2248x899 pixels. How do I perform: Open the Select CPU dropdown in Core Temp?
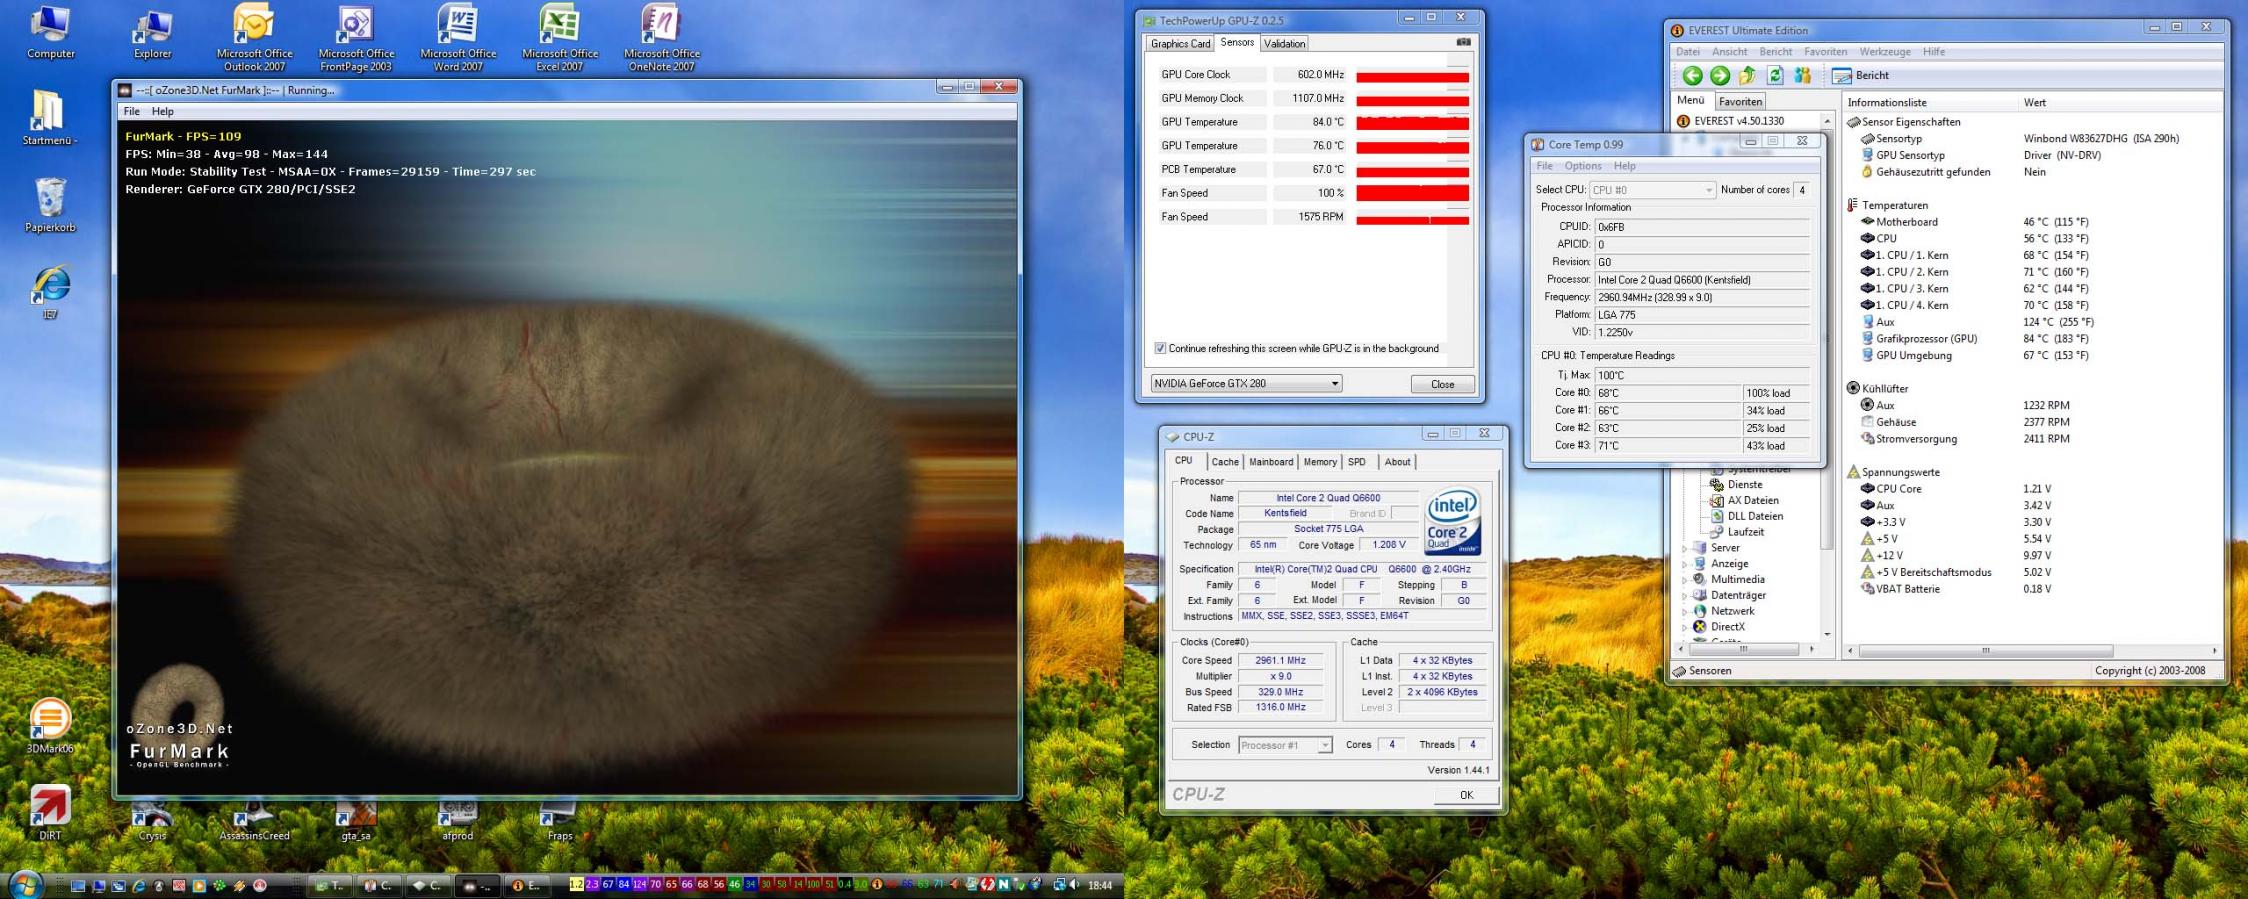pyautogui.click(x=1652, y=190)
